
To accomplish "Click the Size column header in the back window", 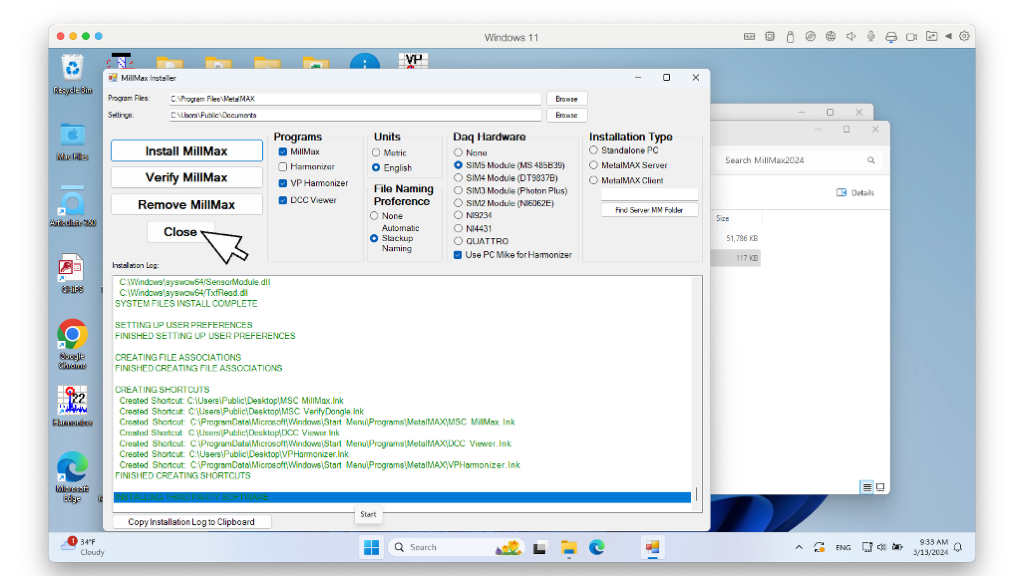I will 723,218.
